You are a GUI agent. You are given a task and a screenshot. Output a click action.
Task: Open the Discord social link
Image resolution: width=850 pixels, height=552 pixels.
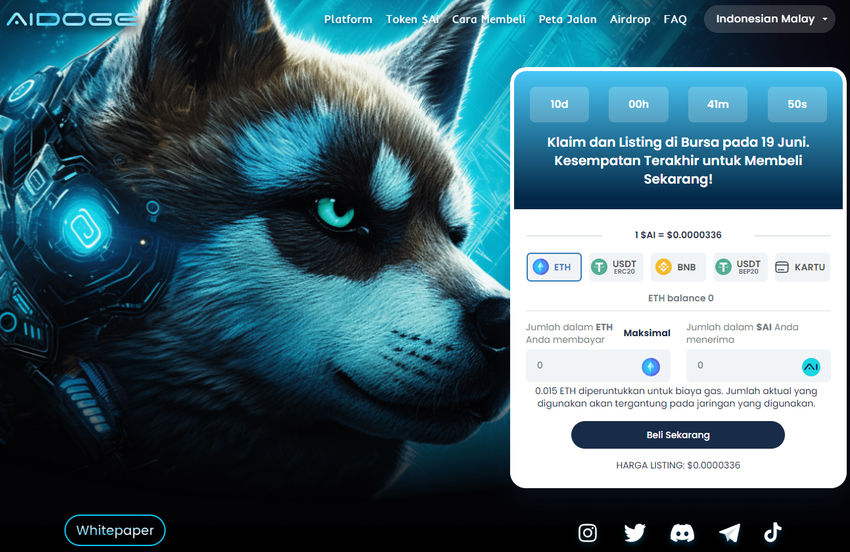pos(682,532)
